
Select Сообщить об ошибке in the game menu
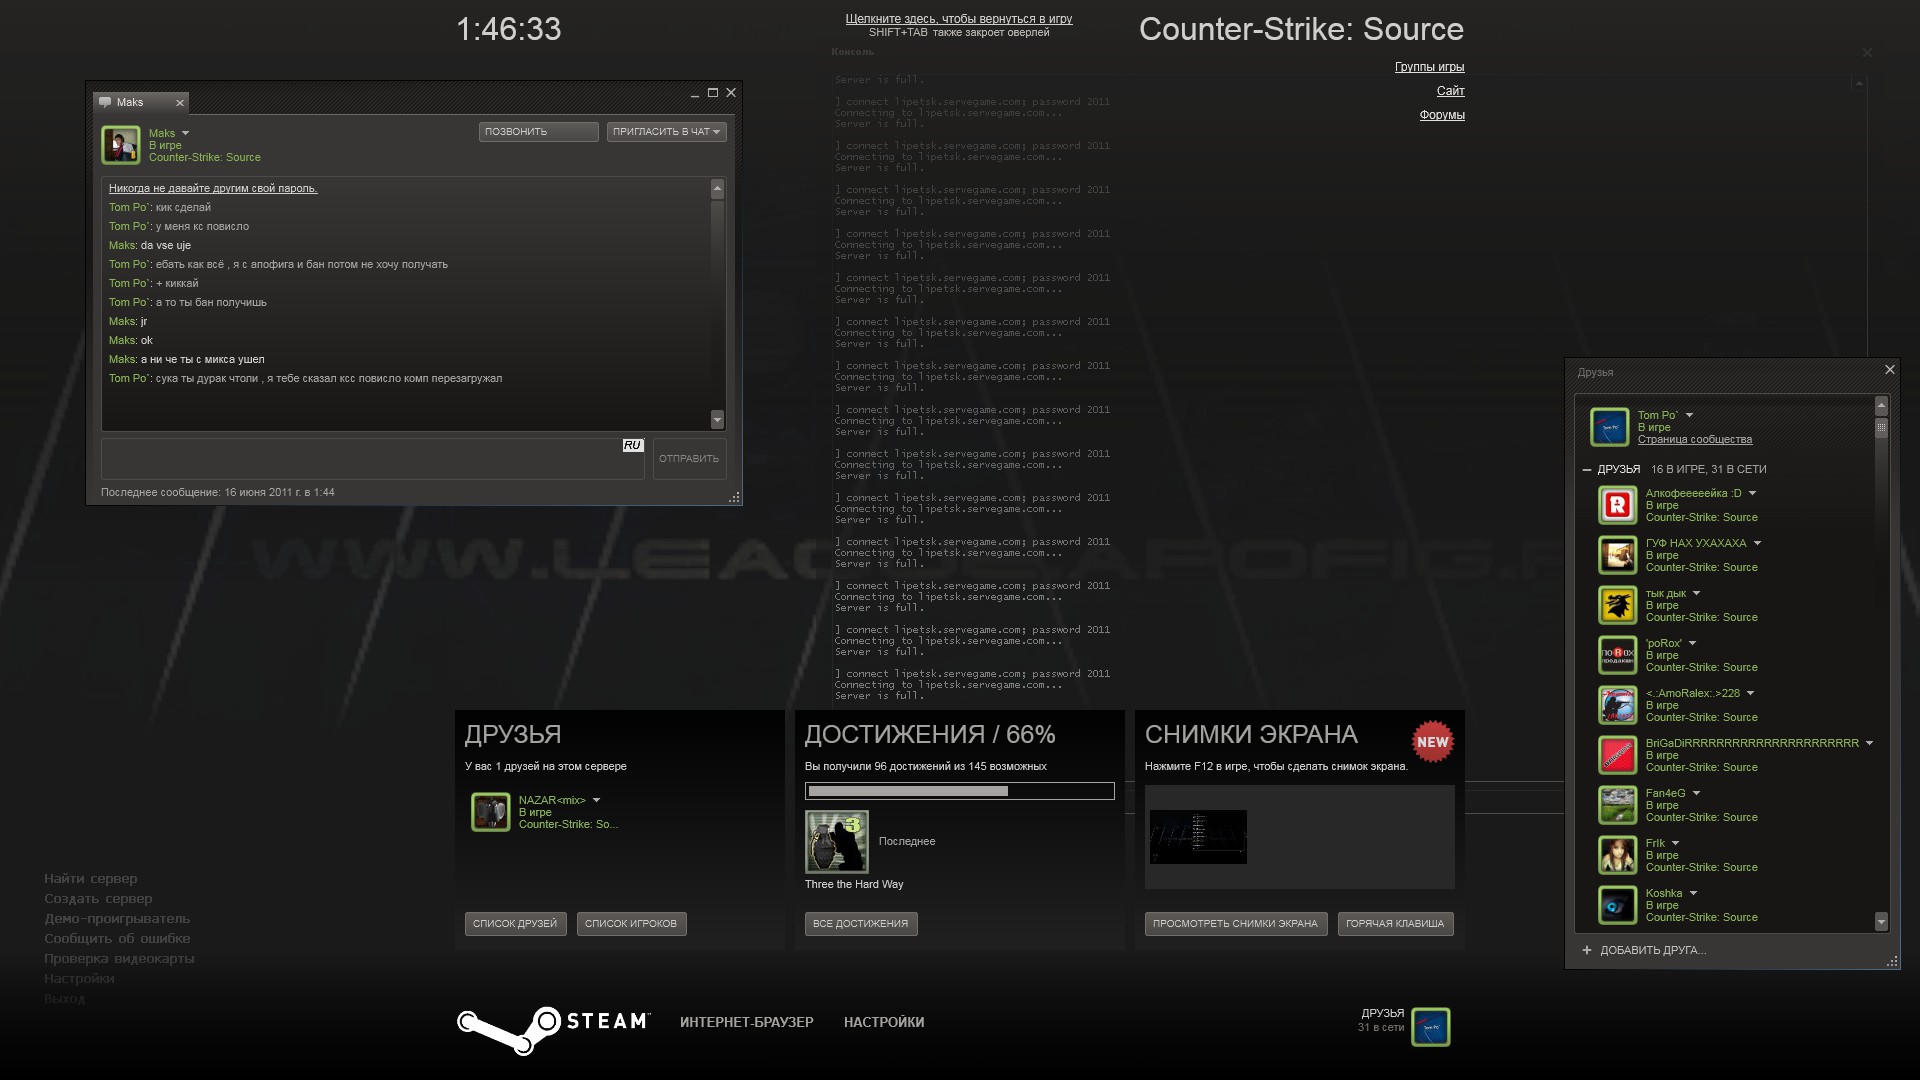117,939
